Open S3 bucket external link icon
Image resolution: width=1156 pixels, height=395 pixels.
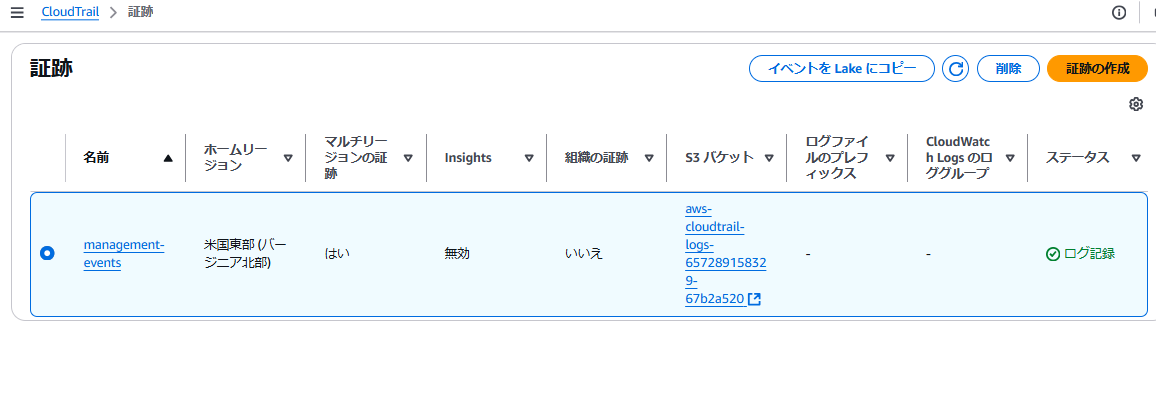[754, 299]
